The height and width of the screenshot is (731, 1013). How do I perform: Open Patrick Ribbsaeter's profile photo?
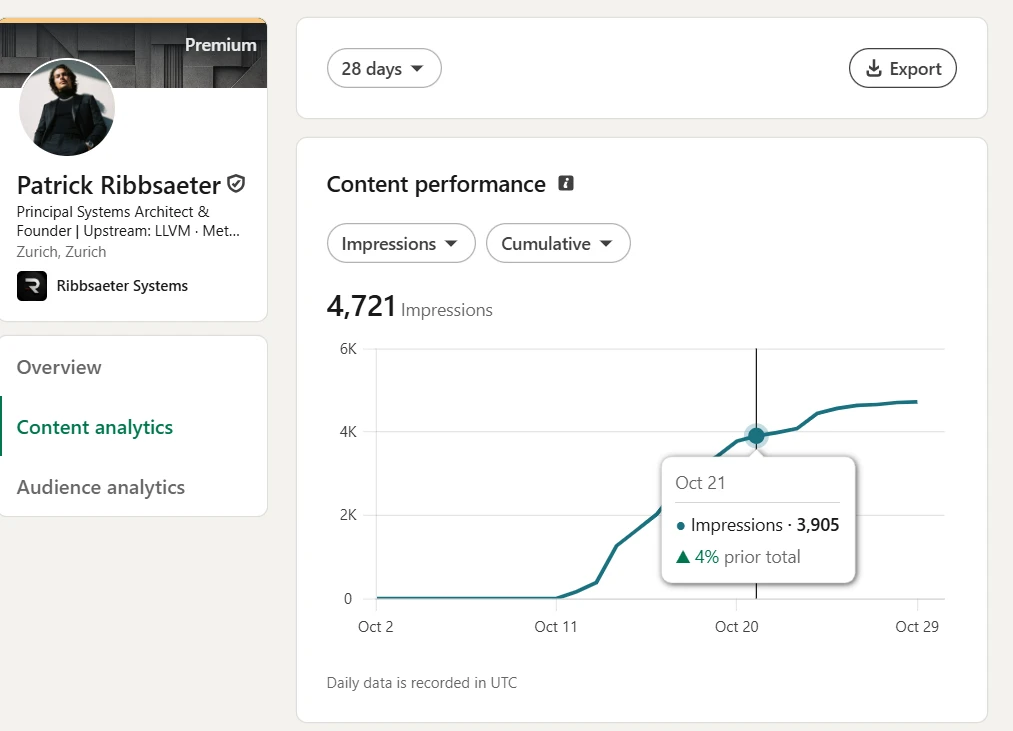pos(67,107)
